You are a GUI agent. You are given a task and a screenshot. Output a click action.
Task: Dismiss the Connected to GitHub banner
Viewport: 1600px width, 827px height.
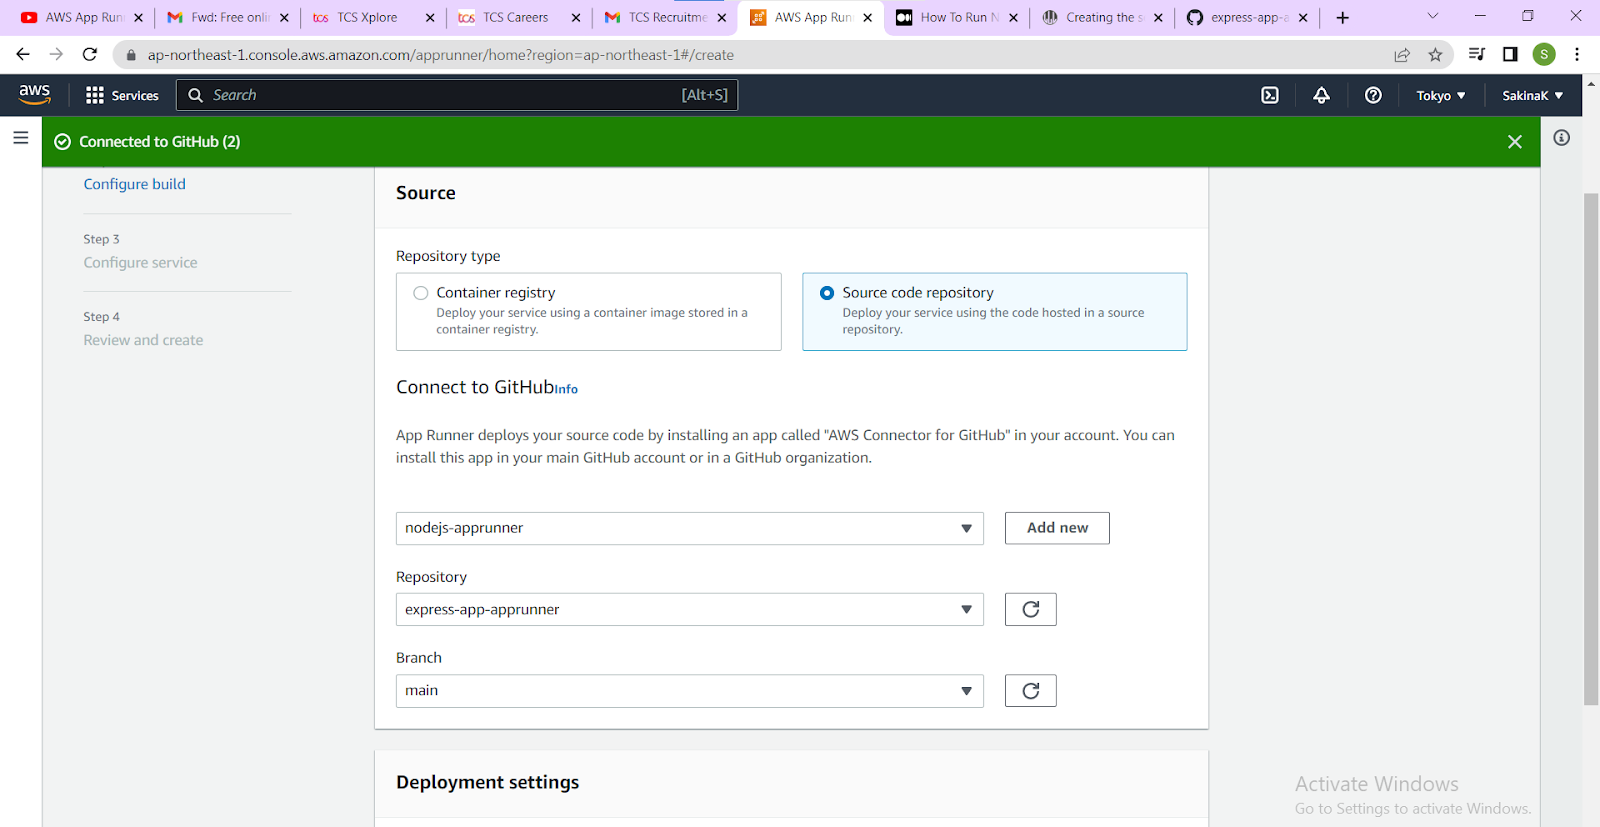coord(1514,142)
